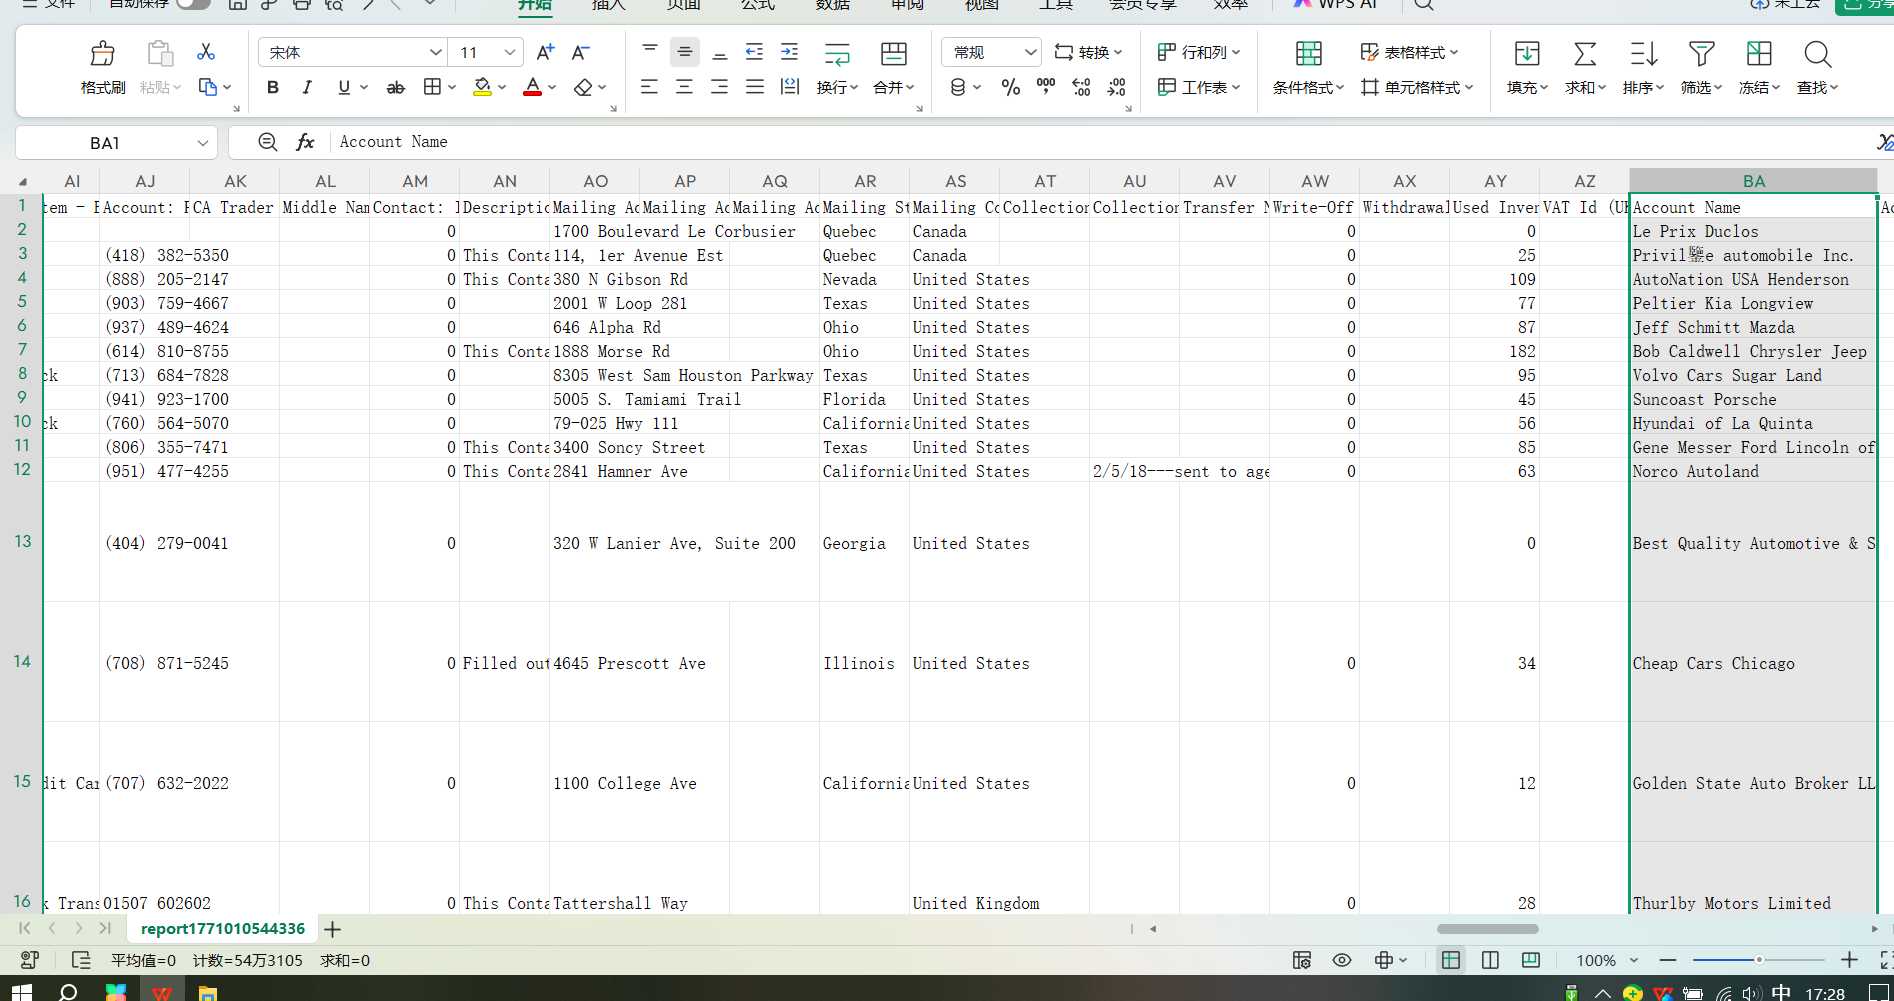Decrease font size with the A- icon
Screen dimensions: 1894x1001
click(x=580, y=52)
